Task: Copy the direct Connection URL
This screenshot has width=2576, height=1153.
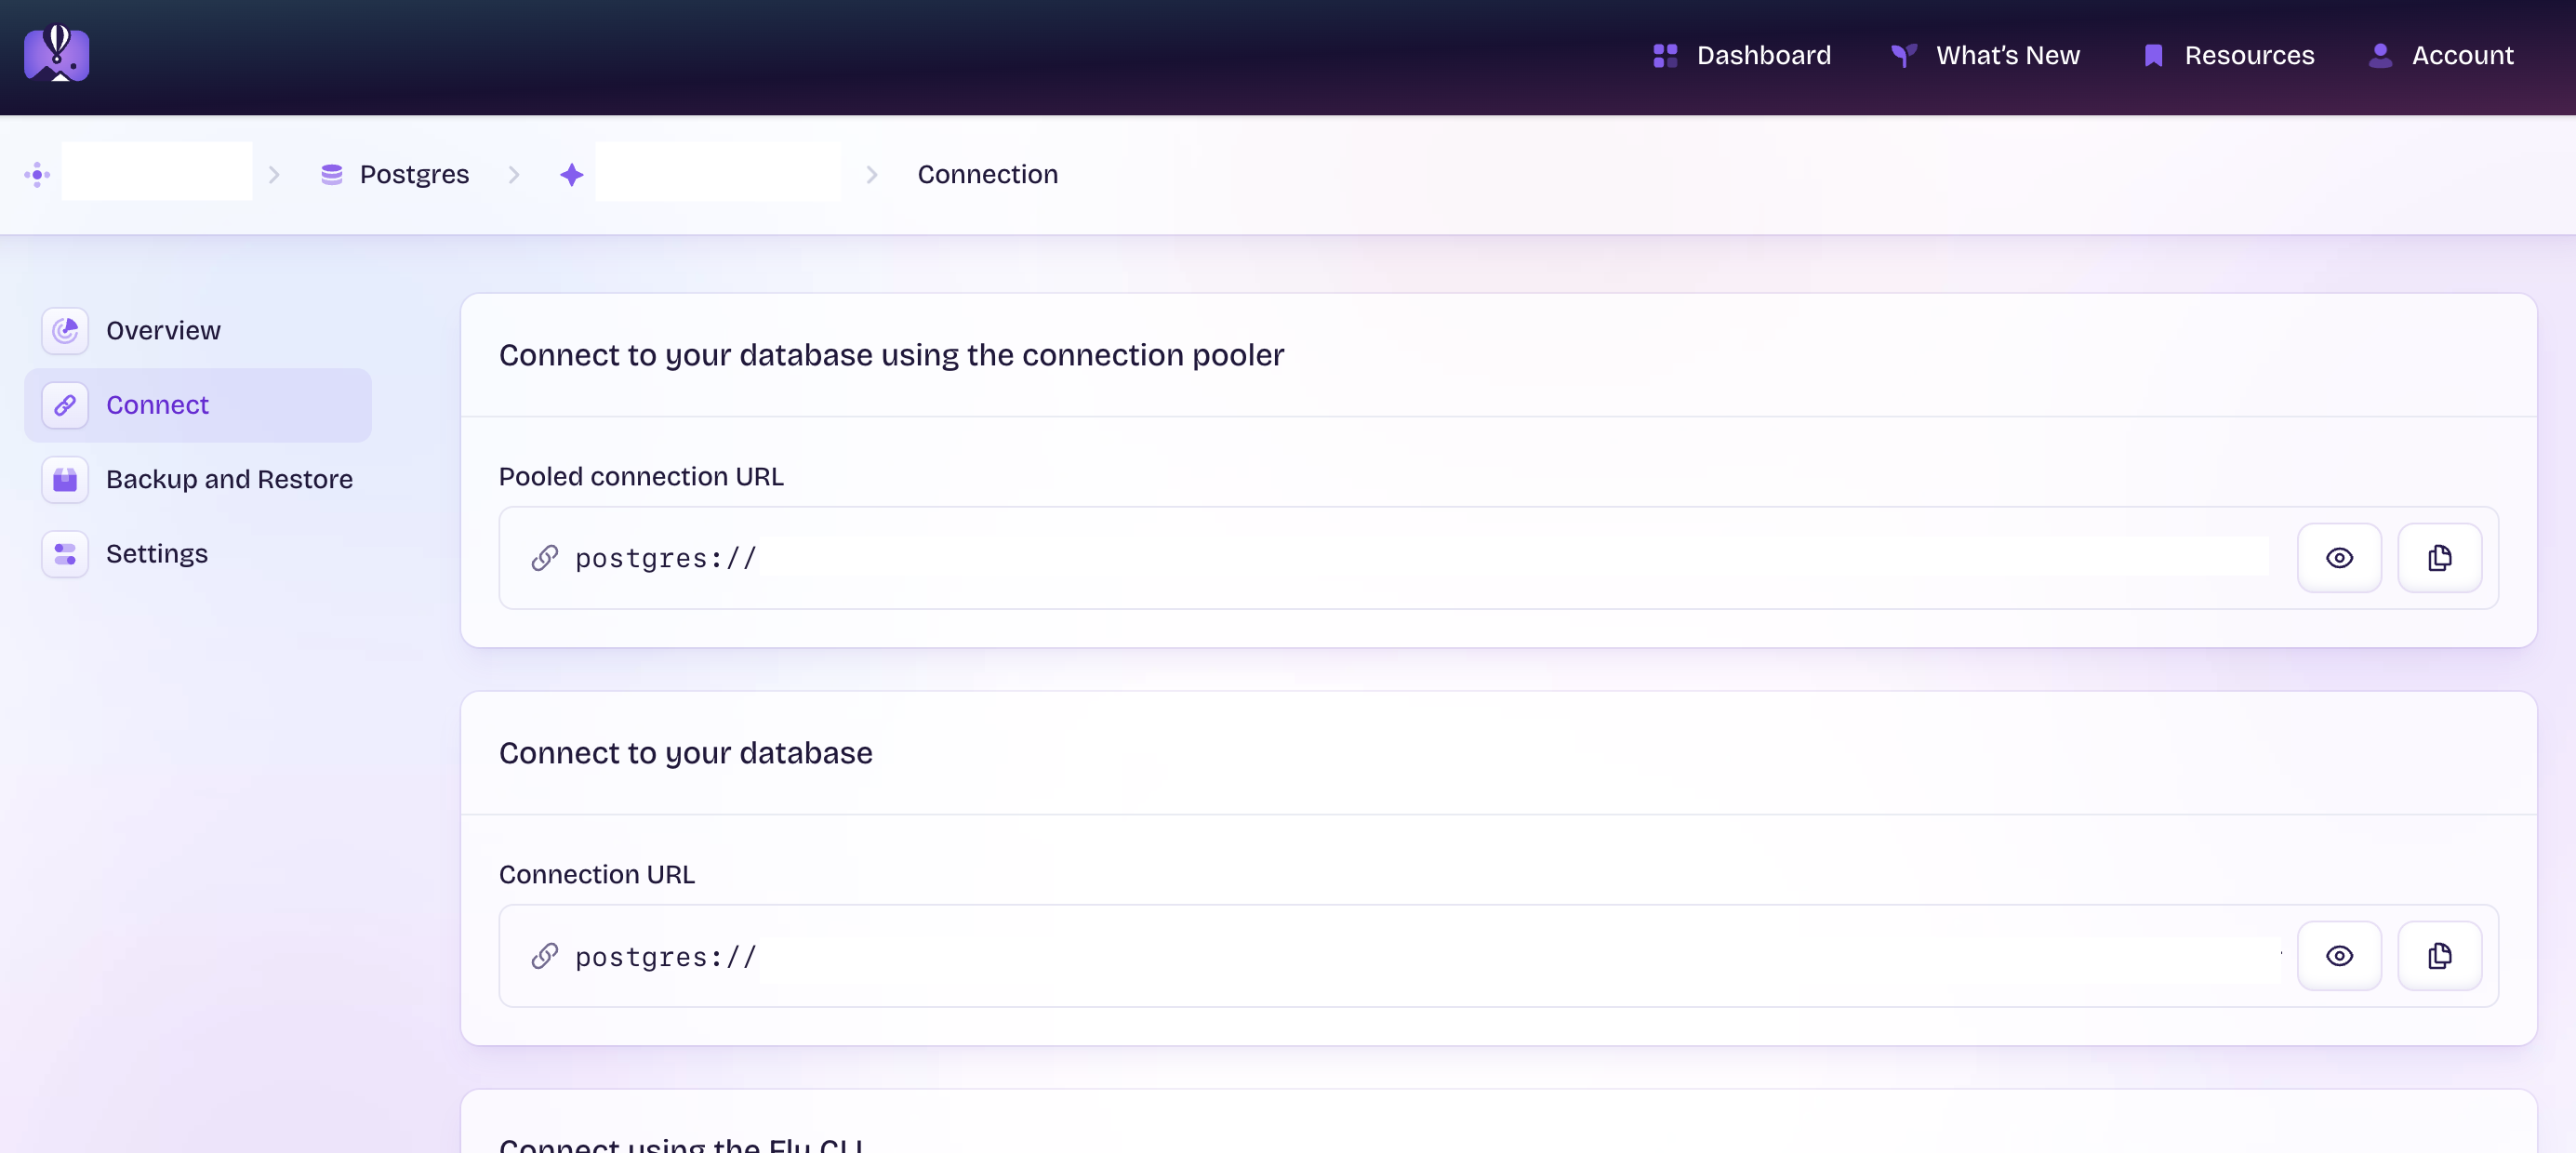Action: (2440, 956)
